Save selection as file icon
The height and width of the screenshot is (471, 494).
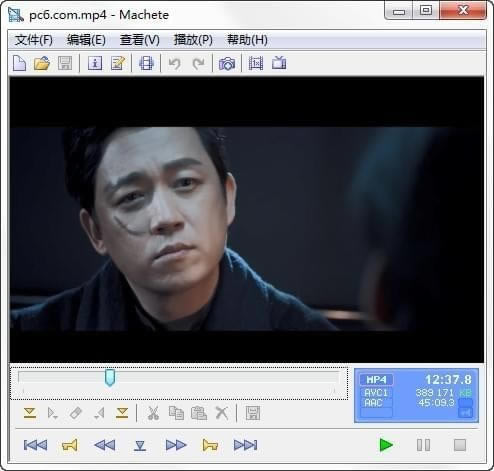coord(253,413)
